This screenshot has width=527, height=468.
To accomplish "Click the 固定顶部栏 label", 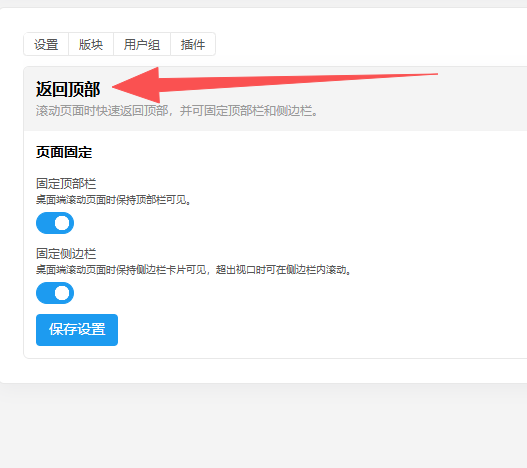I will [66, 184].
